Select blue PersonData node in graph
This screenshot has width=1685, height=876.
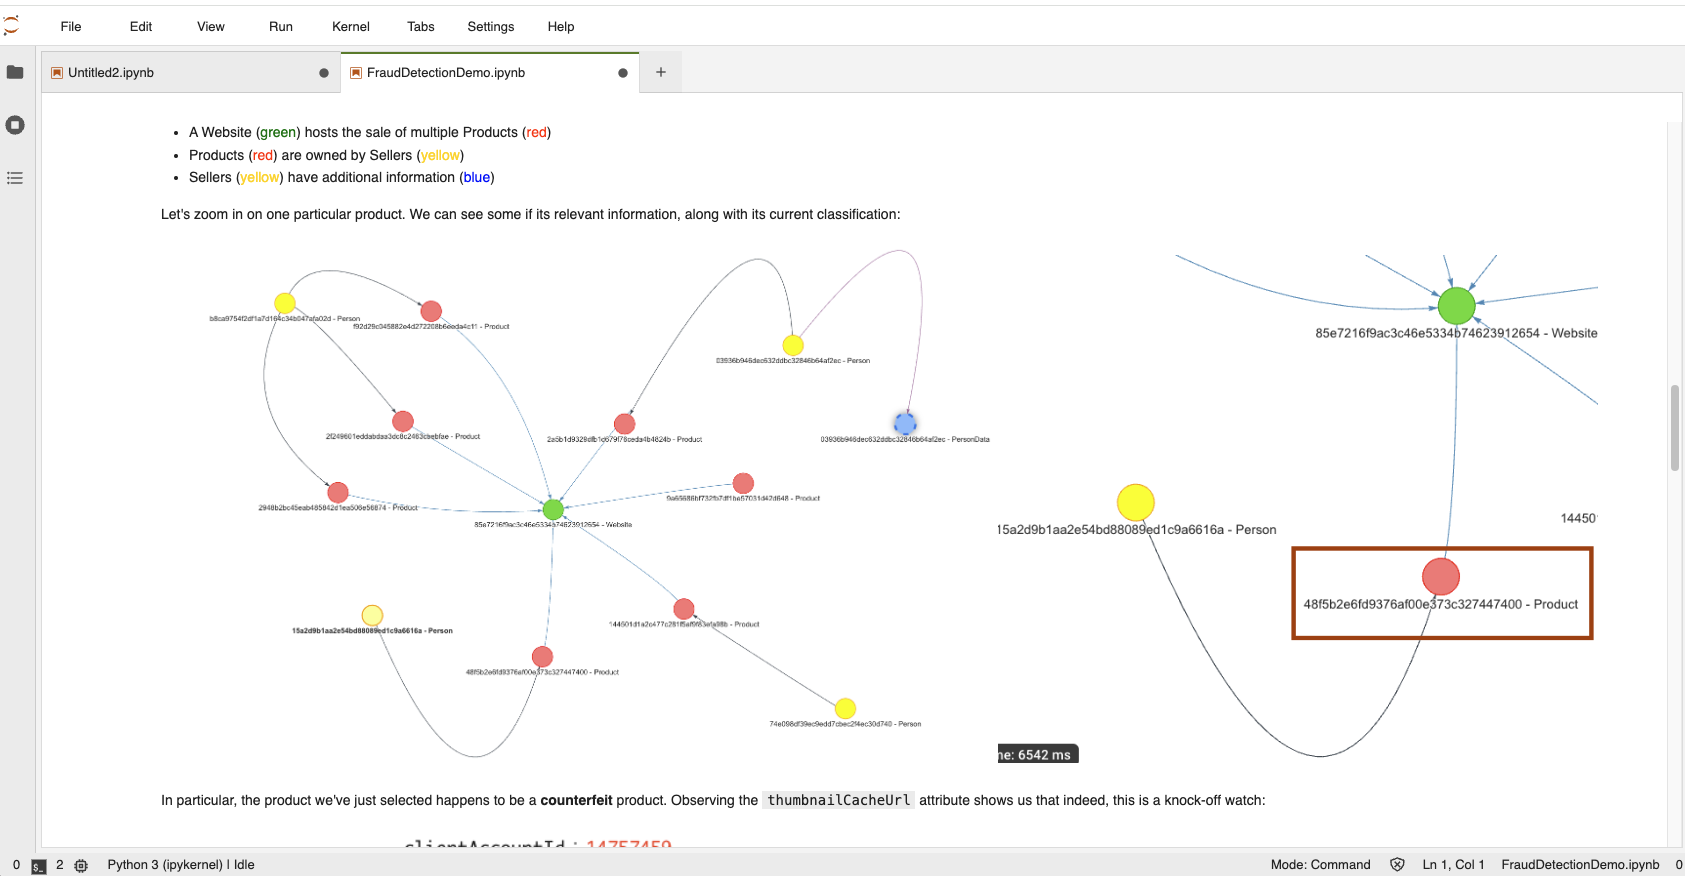click(x=905, y=423)
